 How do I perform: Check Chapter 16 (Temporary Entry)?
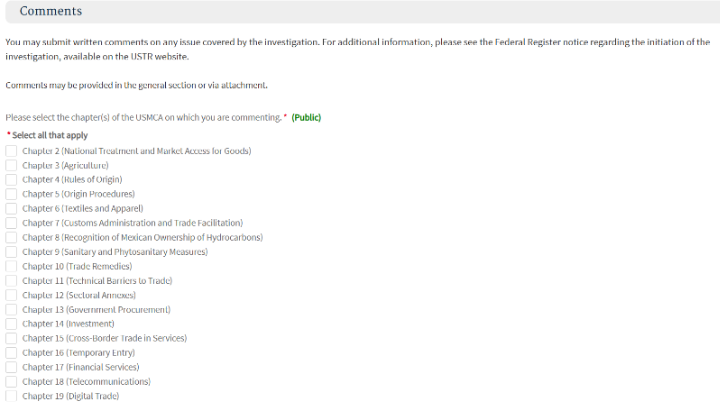coord(11,353)
